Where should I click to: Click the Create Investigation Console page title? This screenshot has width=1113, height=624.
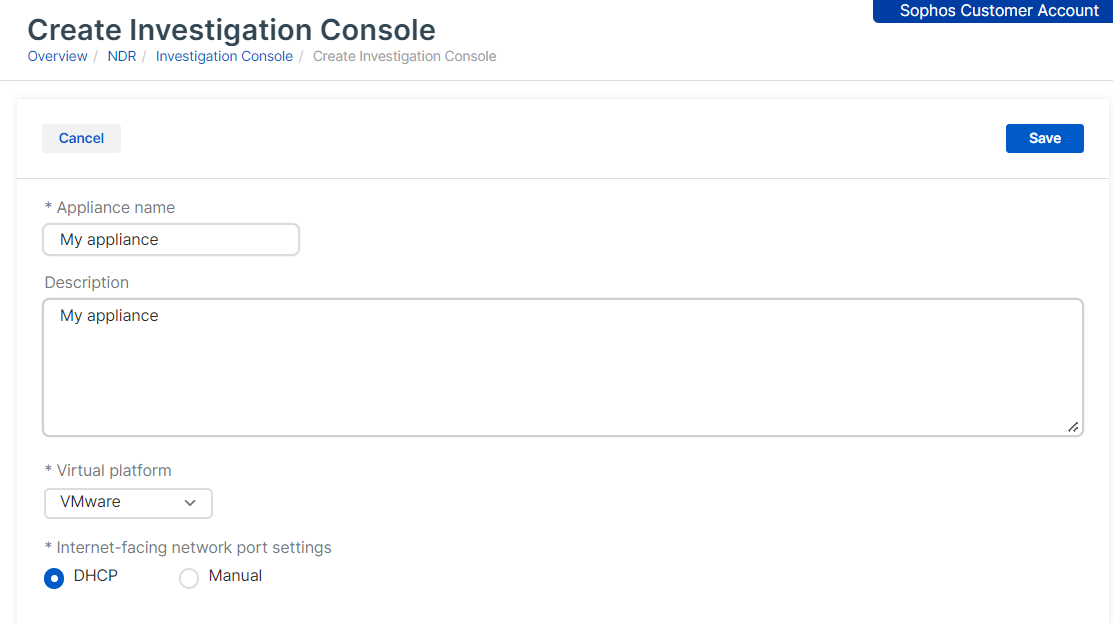click(231, 29)
